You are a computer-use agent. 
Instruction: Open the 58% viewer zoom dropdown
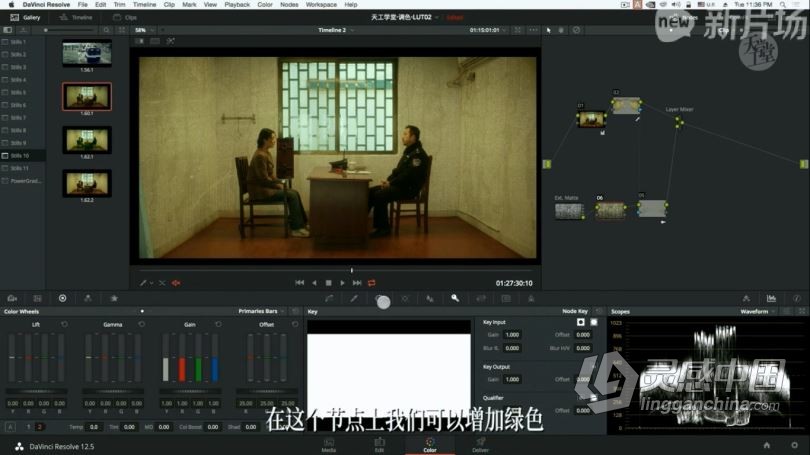[144, 30]
